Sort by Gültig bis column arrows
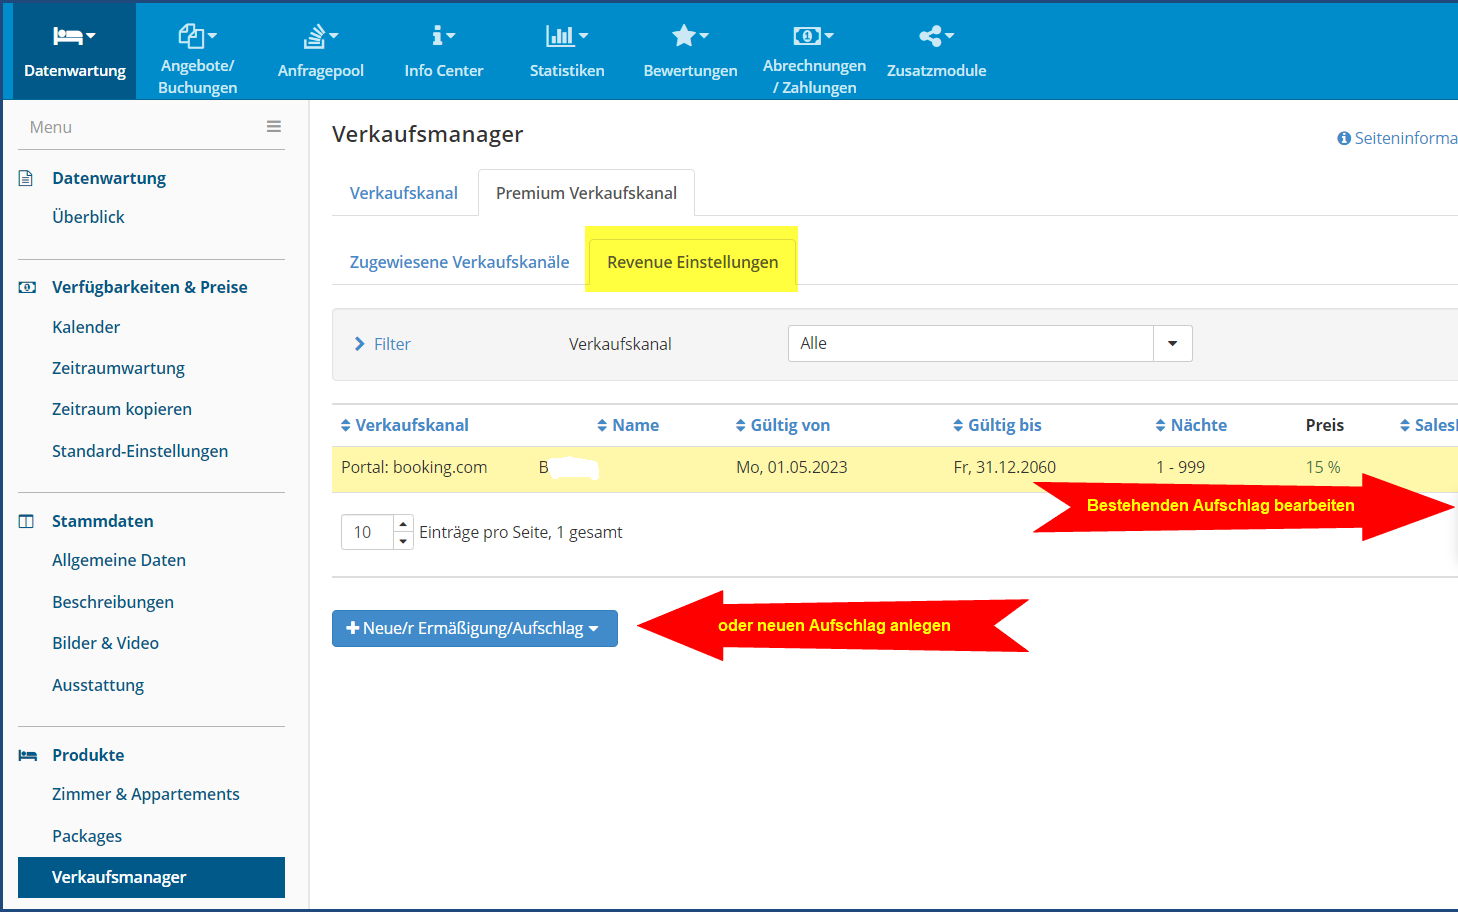This screenshot has width=1458, height=912. pos(958,425)
